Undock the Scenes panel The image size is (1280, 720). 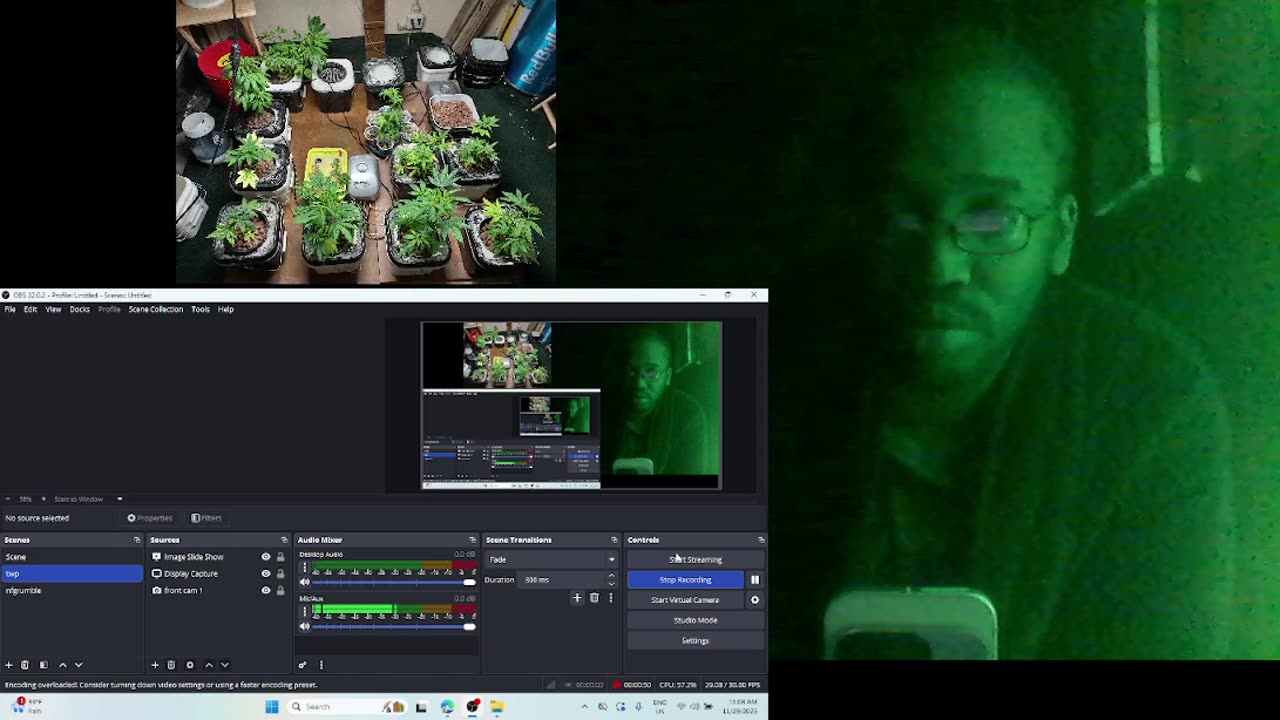tap(137, 540)
